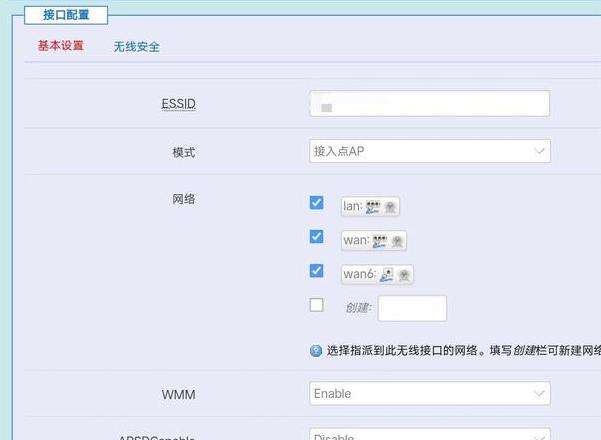This screenshot has height=440, width=601.
Task: Click the ESSID text field
Action: (429, 103)
